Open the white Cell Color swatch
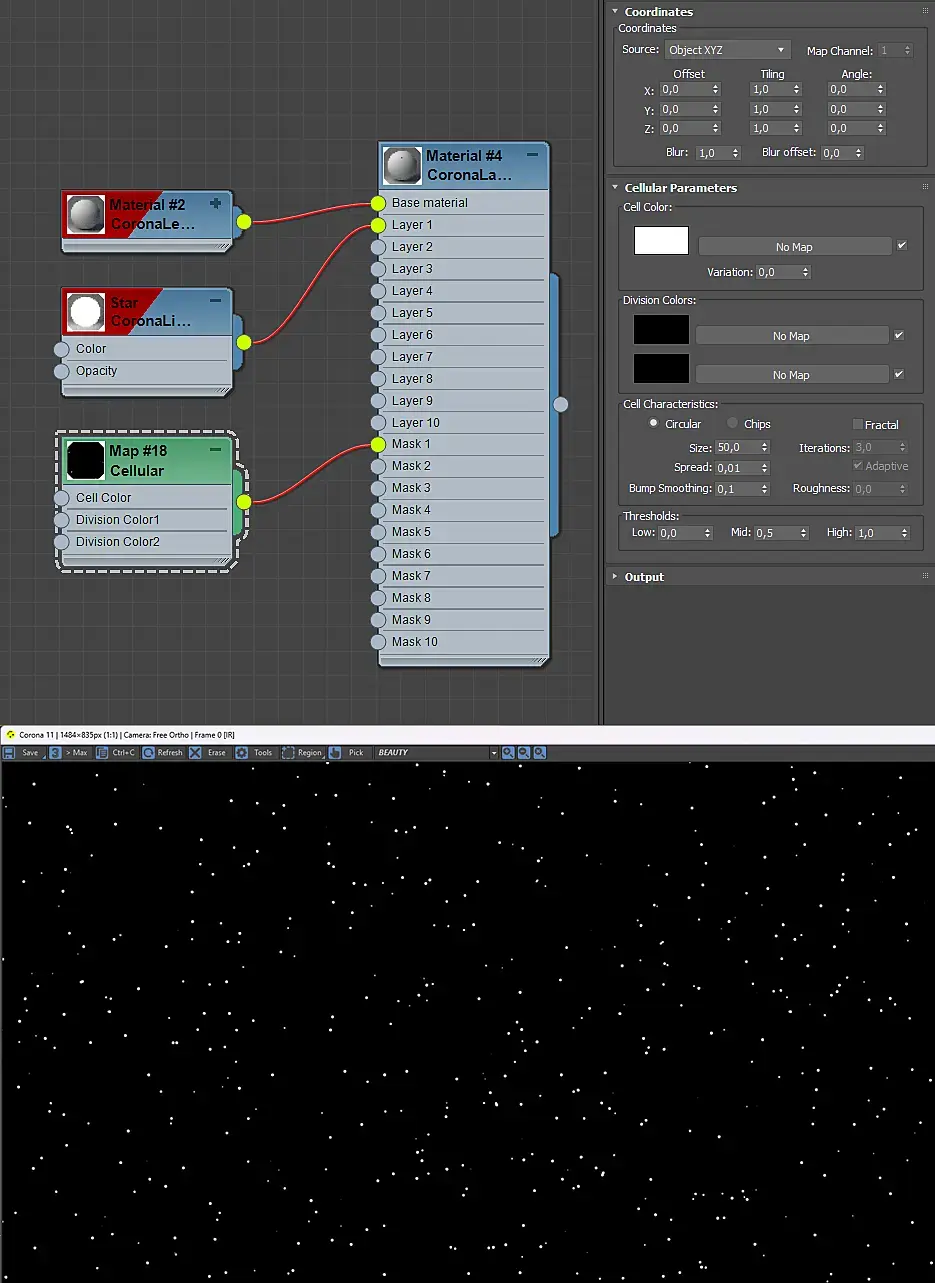Viewport: 935px width, 1283px height. point(661,240)
